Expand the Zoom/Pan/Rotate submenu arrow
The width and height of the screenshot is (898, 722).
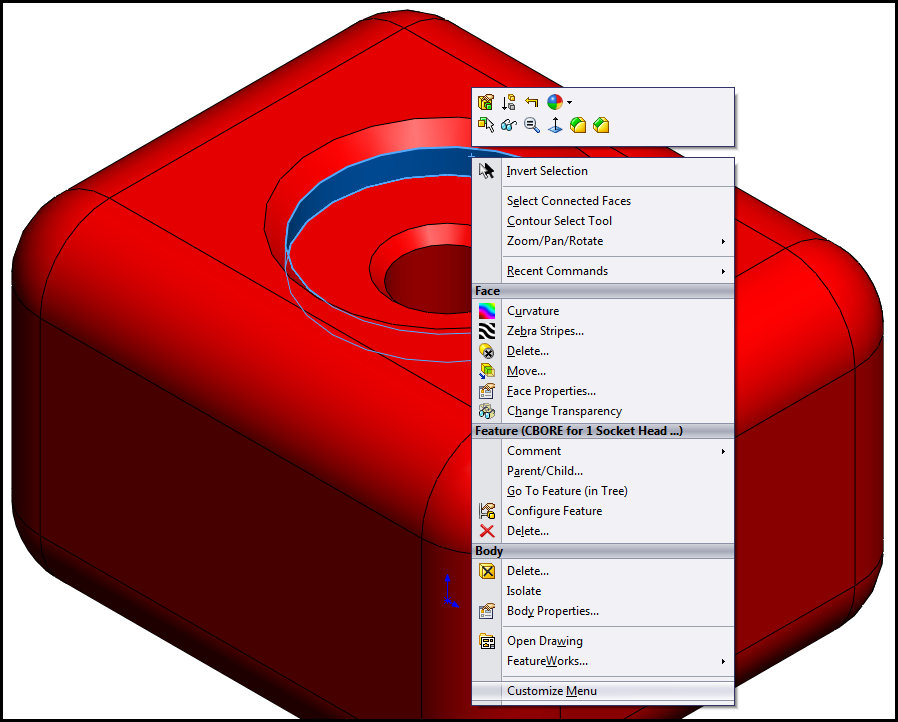[x=723, y=242]
